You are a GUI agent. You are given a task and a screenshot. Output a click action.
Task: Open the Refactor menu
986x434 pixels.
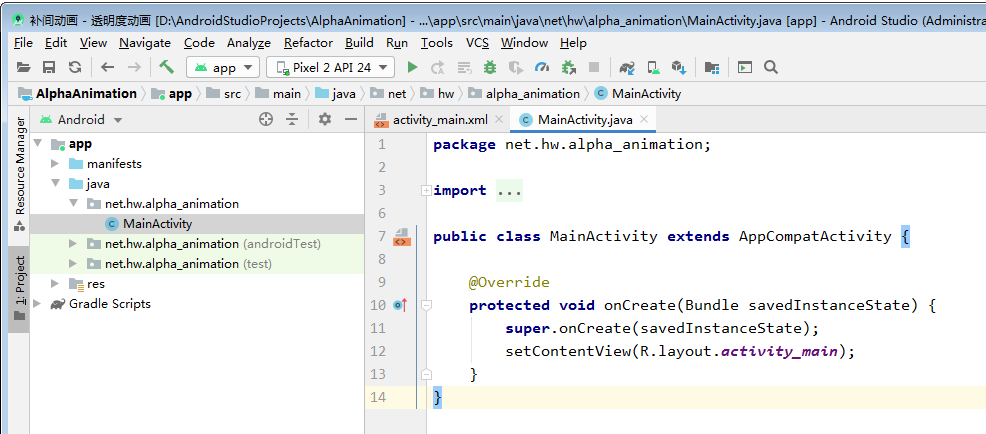coord(308,43)
